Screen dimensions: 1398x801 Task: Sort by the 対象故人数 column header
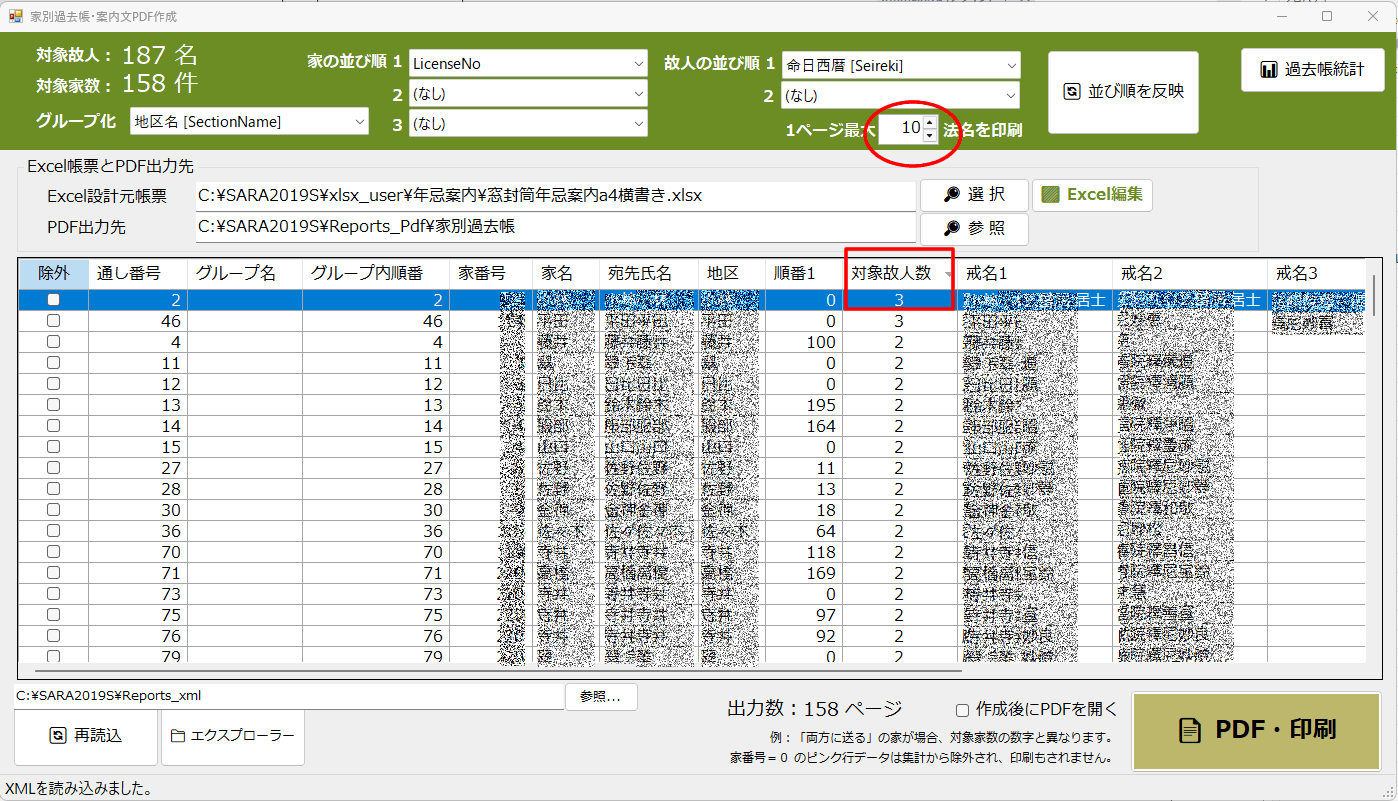pos(899,273)
